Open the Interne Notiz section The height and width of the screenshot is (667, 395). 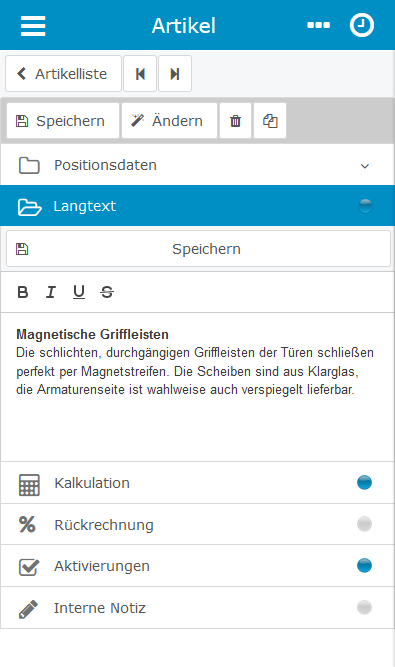click(x=197, y=607)
